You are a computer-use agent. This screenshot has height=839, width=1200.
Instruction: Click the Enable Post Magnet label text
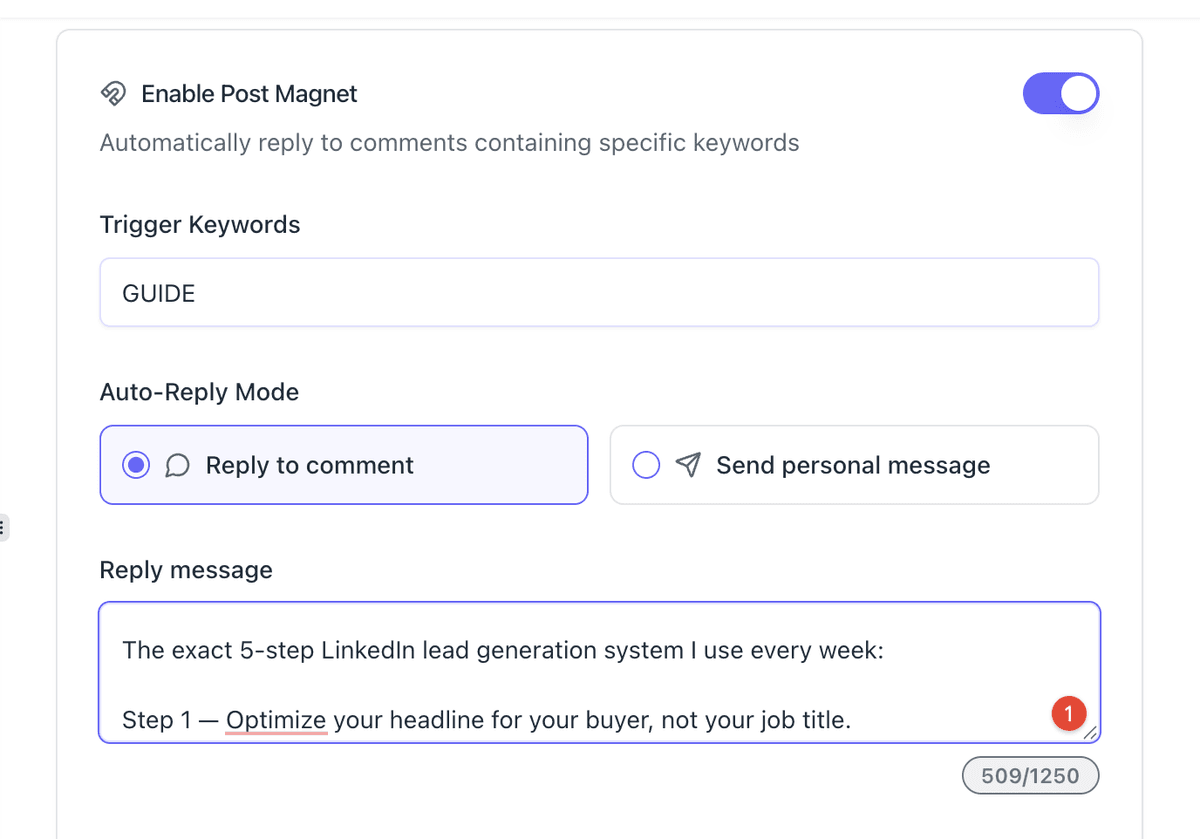(249, 94)
